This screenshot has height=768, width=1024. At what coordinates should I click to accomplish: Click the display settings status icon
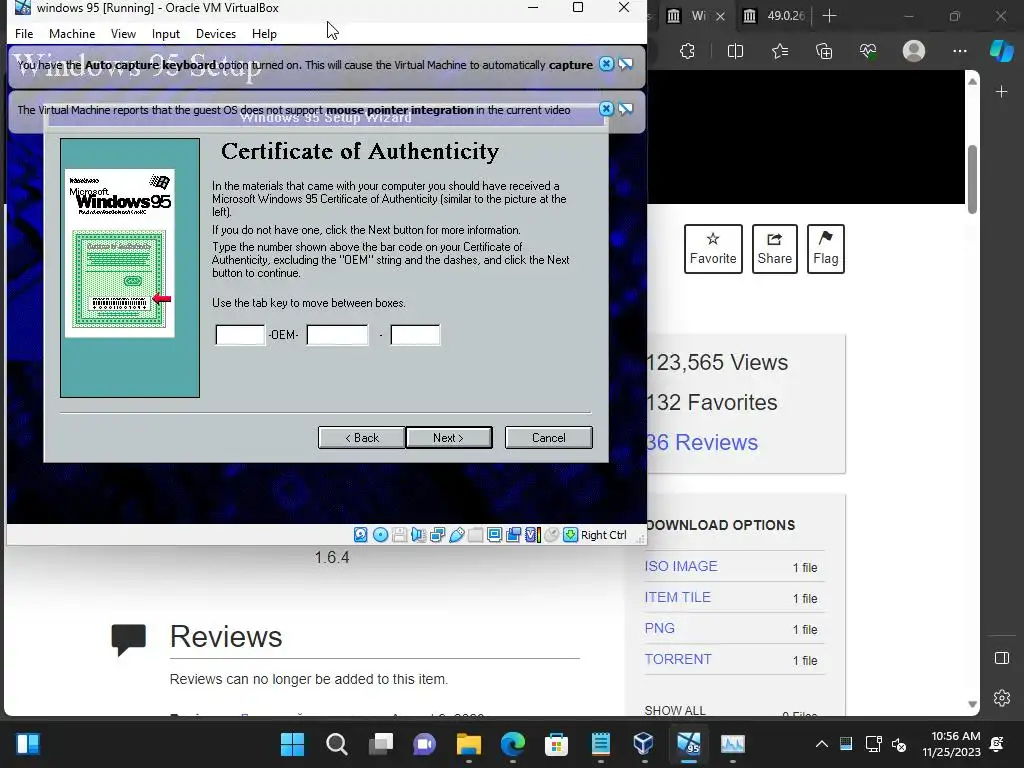pyautogui.click(x=494, y=535)
